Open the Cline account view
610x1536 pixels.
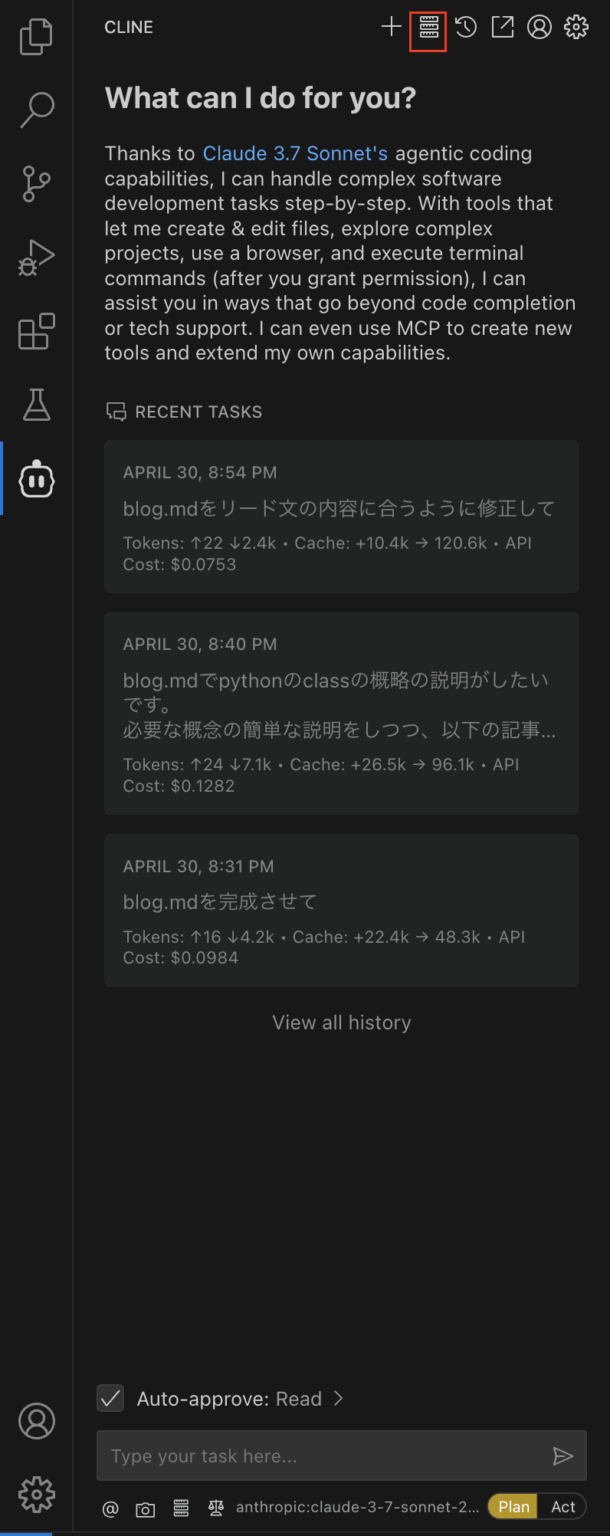(x=539, y=27)
